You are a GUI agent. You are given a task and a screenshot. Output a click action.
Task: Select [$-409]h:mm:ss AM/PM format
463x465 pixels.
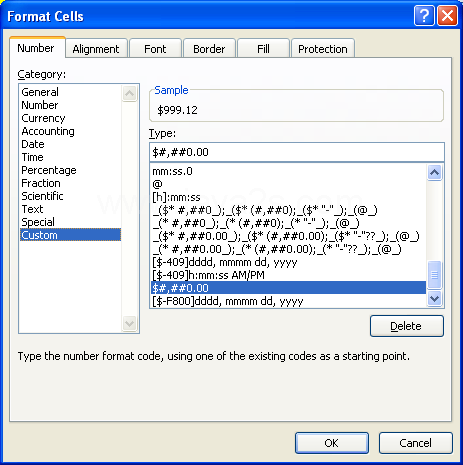click(x=288, y=275)
